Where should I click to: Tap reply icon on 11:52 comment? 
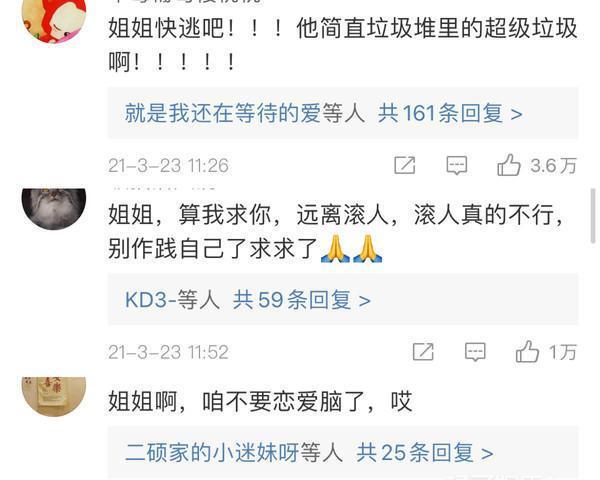click(475, 352)
